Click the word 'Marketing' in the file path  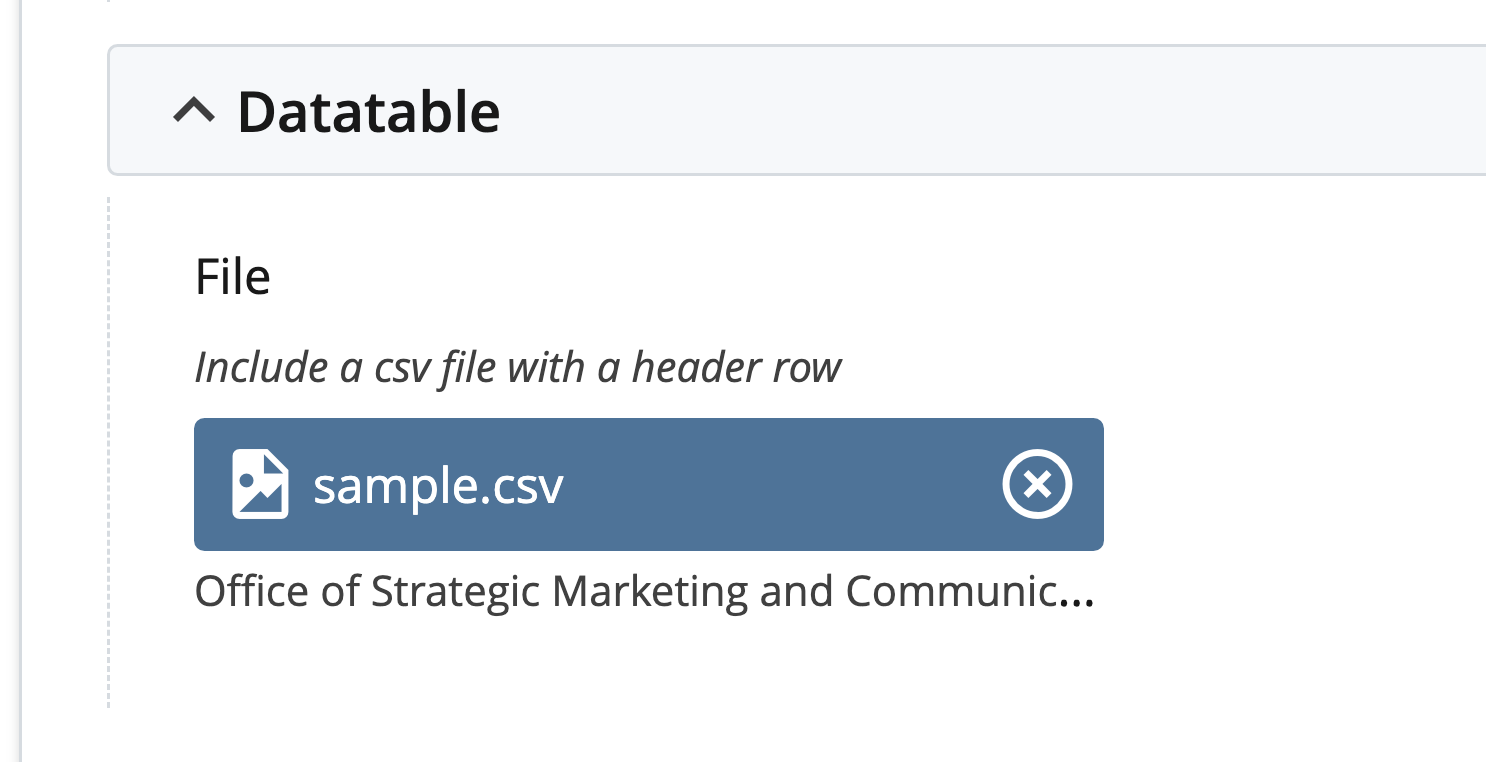tap(649, 592)
